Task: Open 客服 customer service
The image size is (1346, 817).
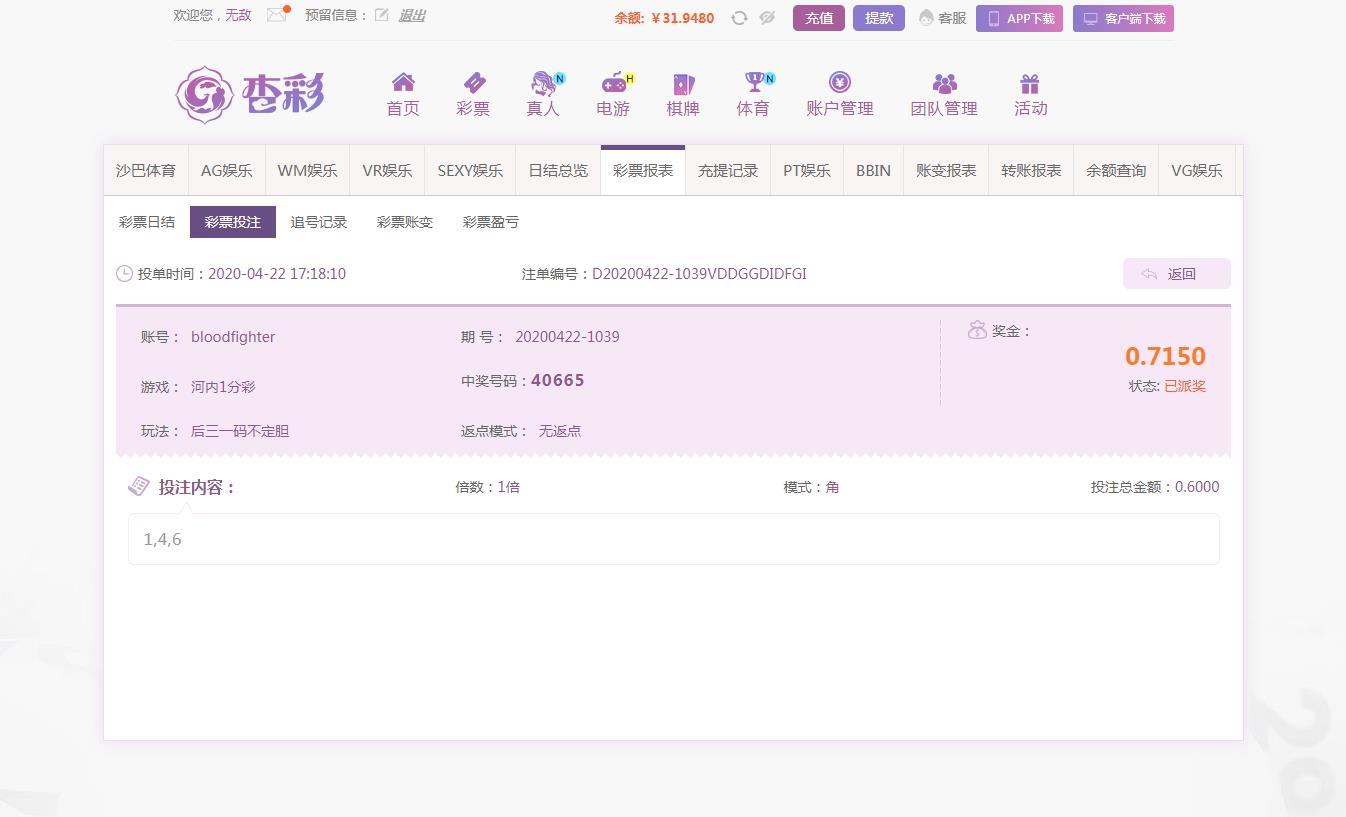Action: click(x=943, y=18)
